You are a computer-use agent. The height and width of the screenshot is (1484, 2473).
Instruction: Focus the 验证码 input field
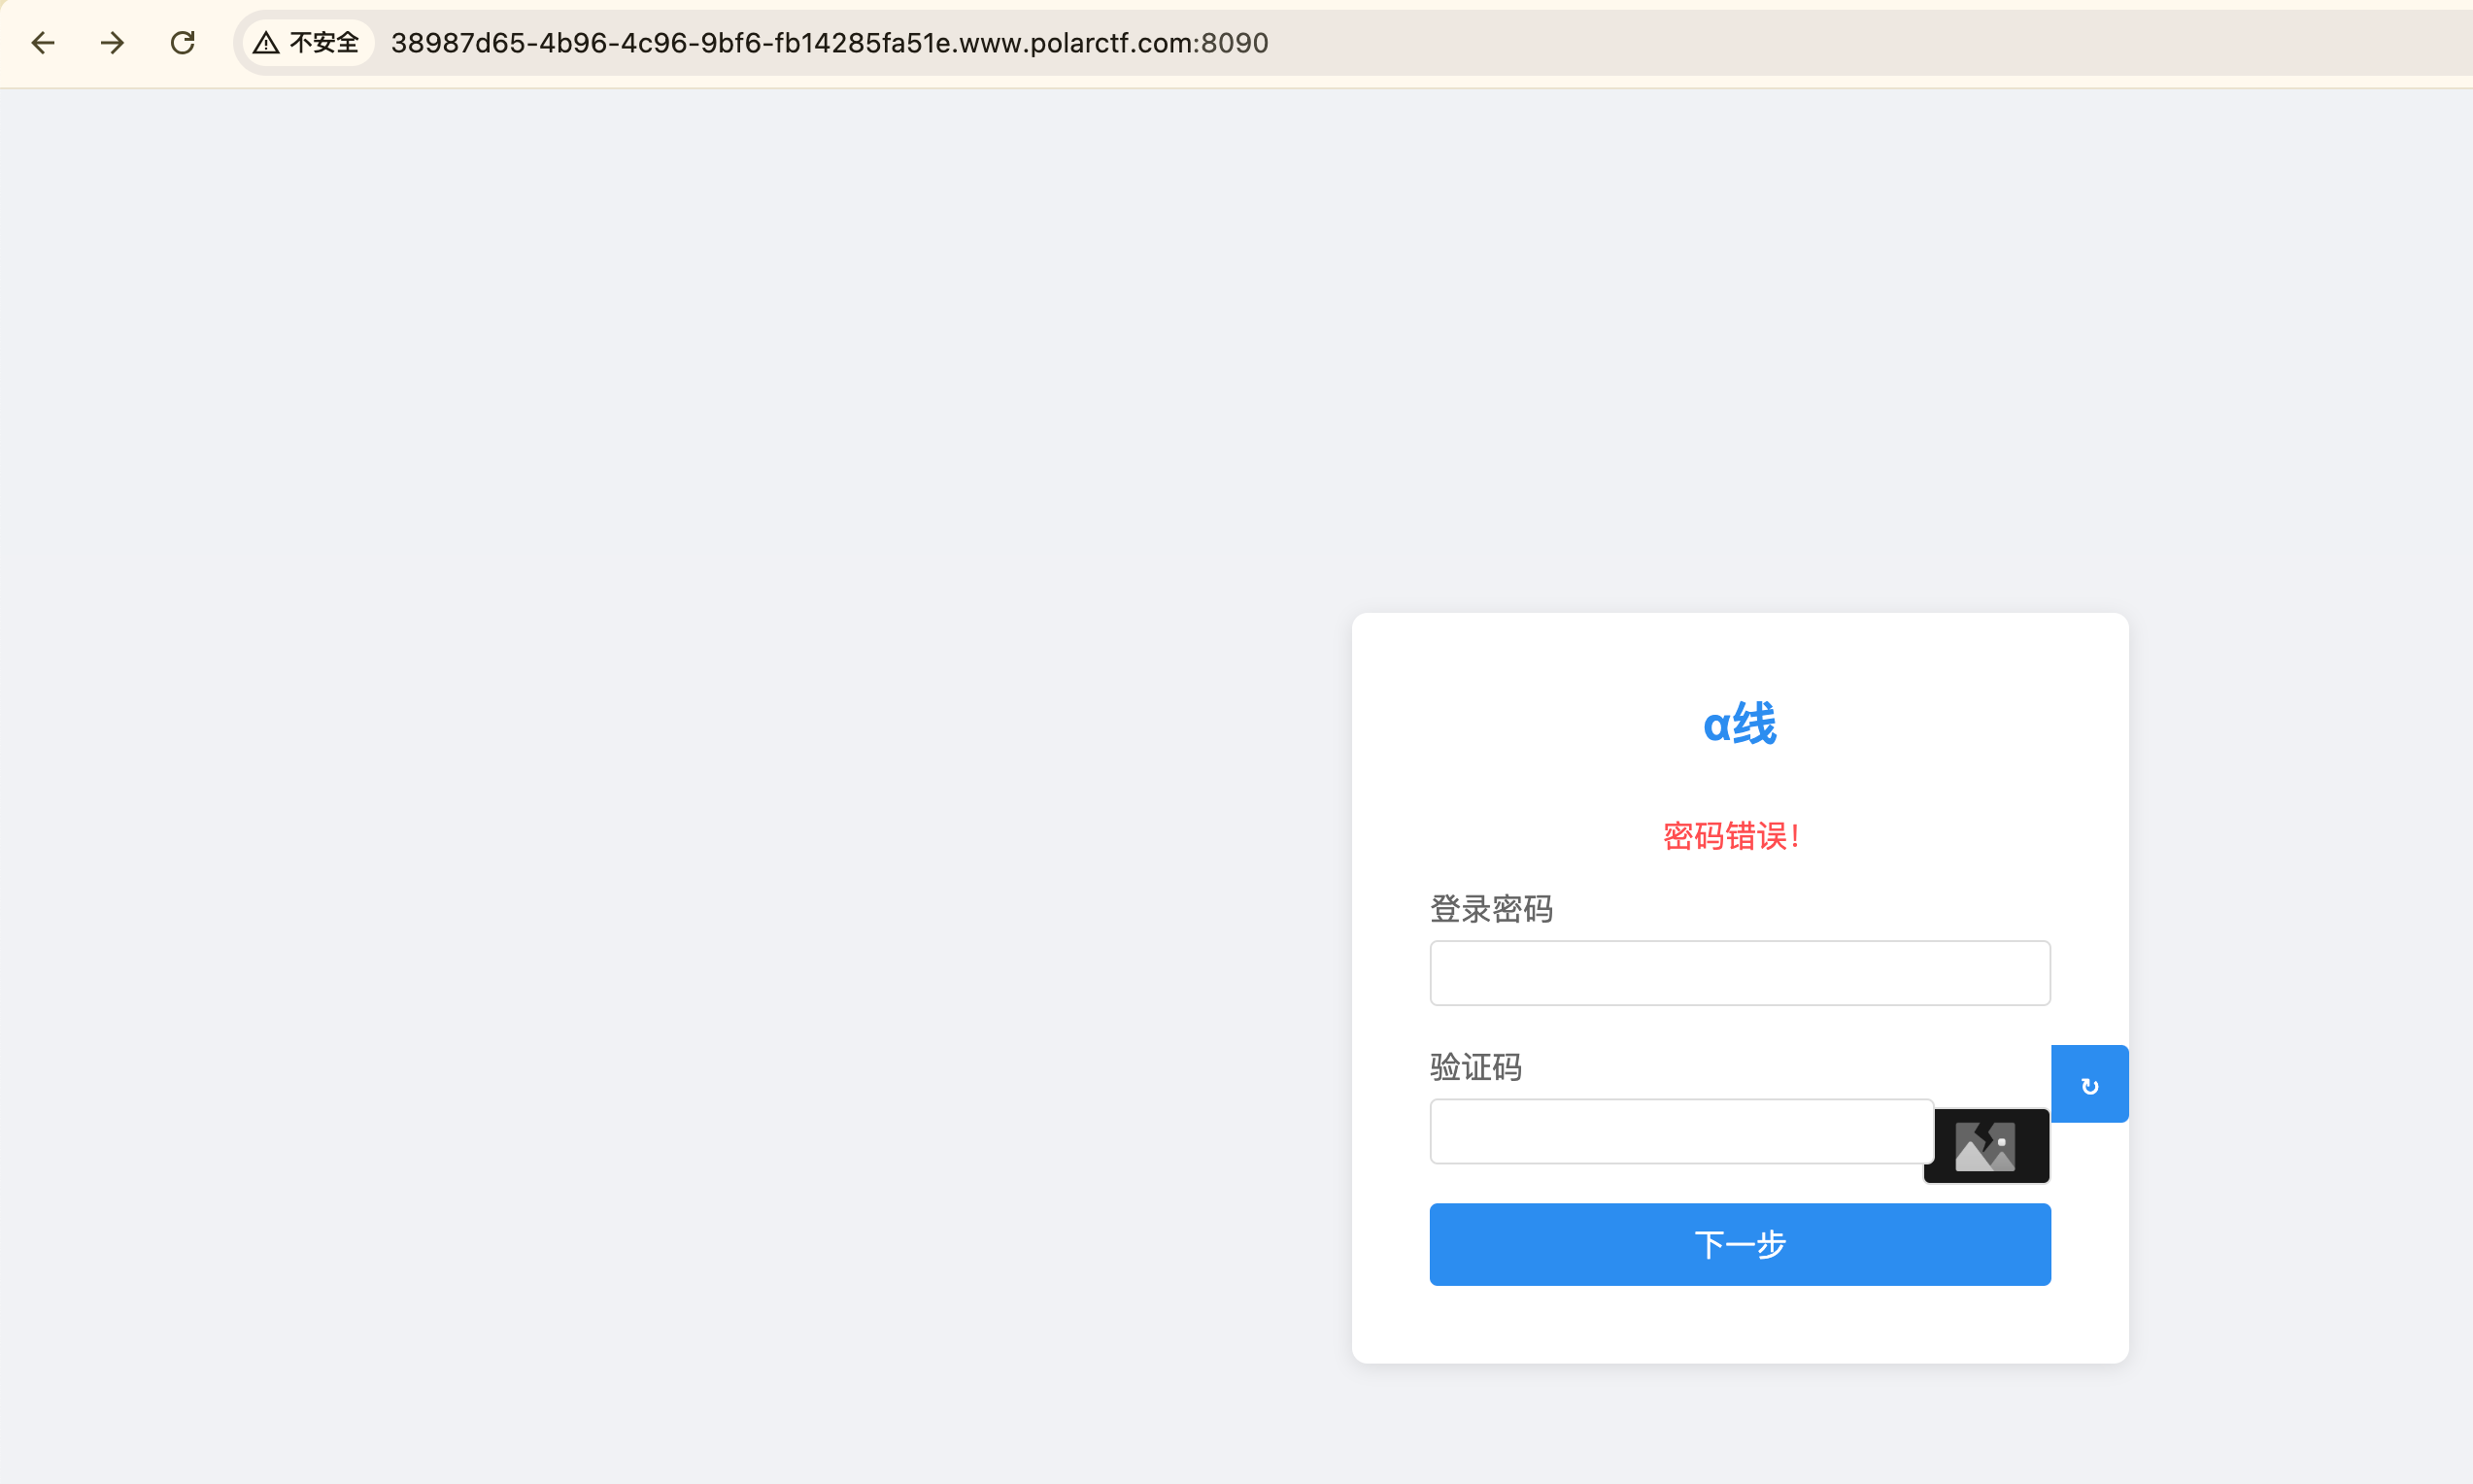[1681, 1132]
